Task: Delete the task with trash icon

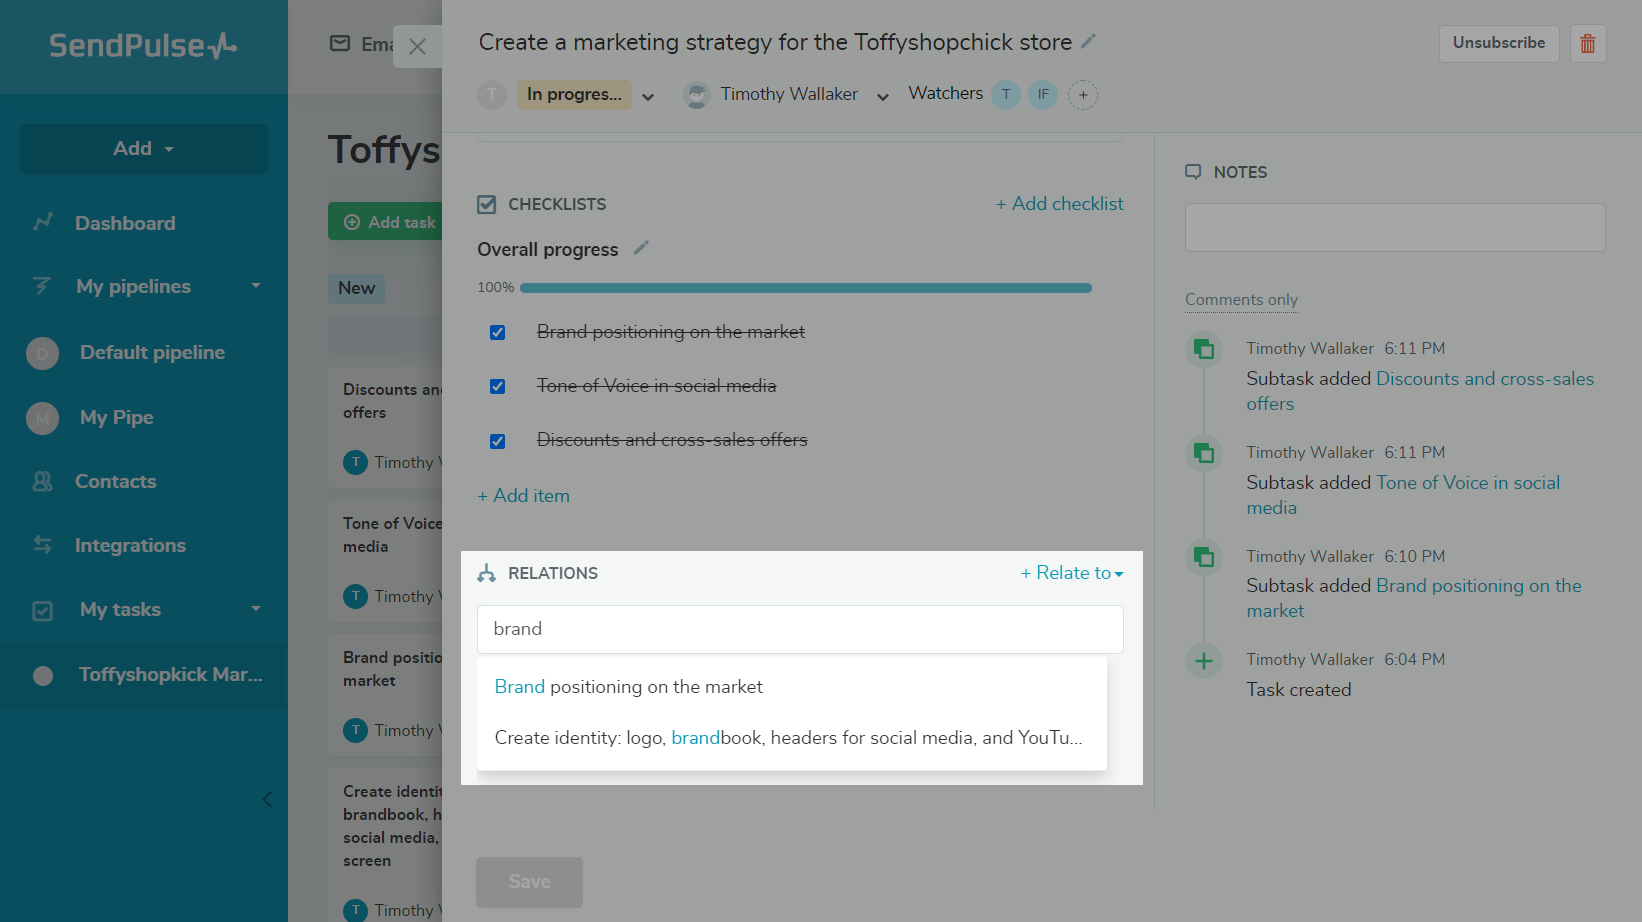Action: [1588, 43]
